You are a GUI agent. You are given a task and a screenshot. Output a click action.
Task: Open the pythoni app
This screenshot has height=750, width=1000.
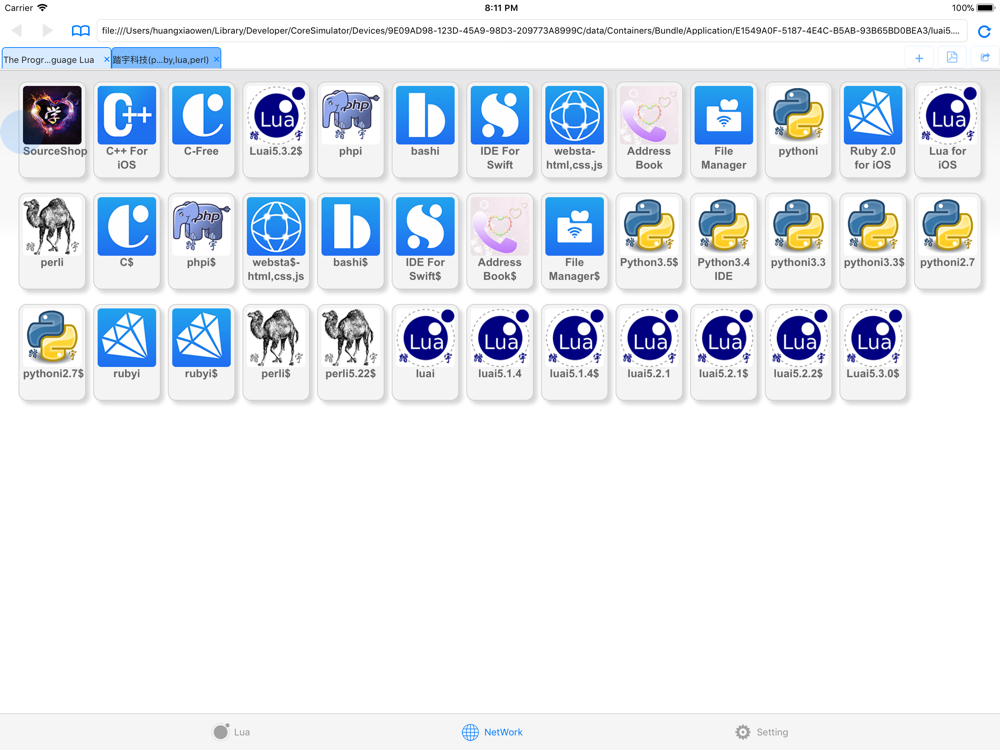[798, 129]
